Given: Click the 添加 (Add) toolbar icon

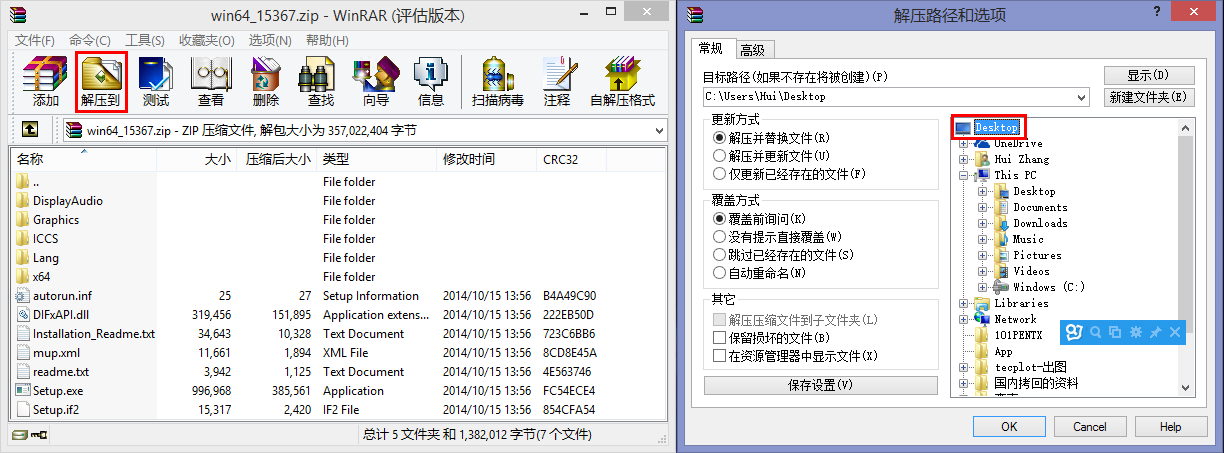Looking at the screenshot, I should click(x=46, y=82).
